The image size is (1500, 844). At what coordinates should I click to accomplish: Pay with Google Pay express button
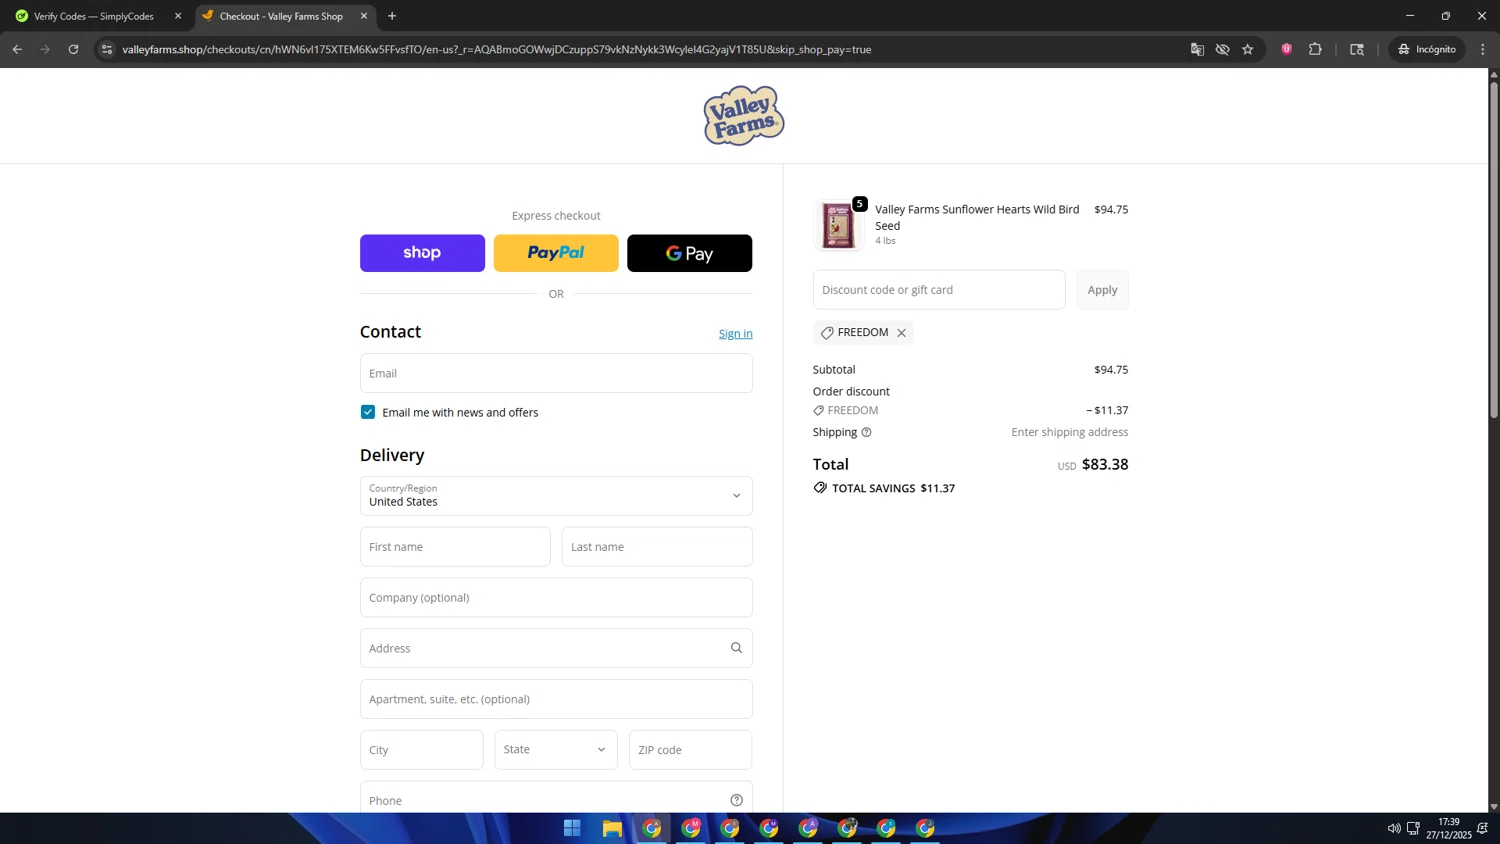(689, 253)
